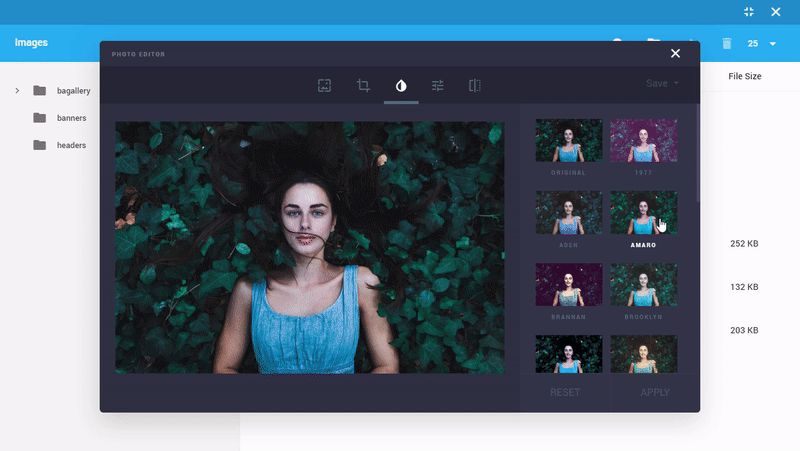Click the 132 KB file size
800x451 pixels.
pyautogui.click(x=744, y=287)
